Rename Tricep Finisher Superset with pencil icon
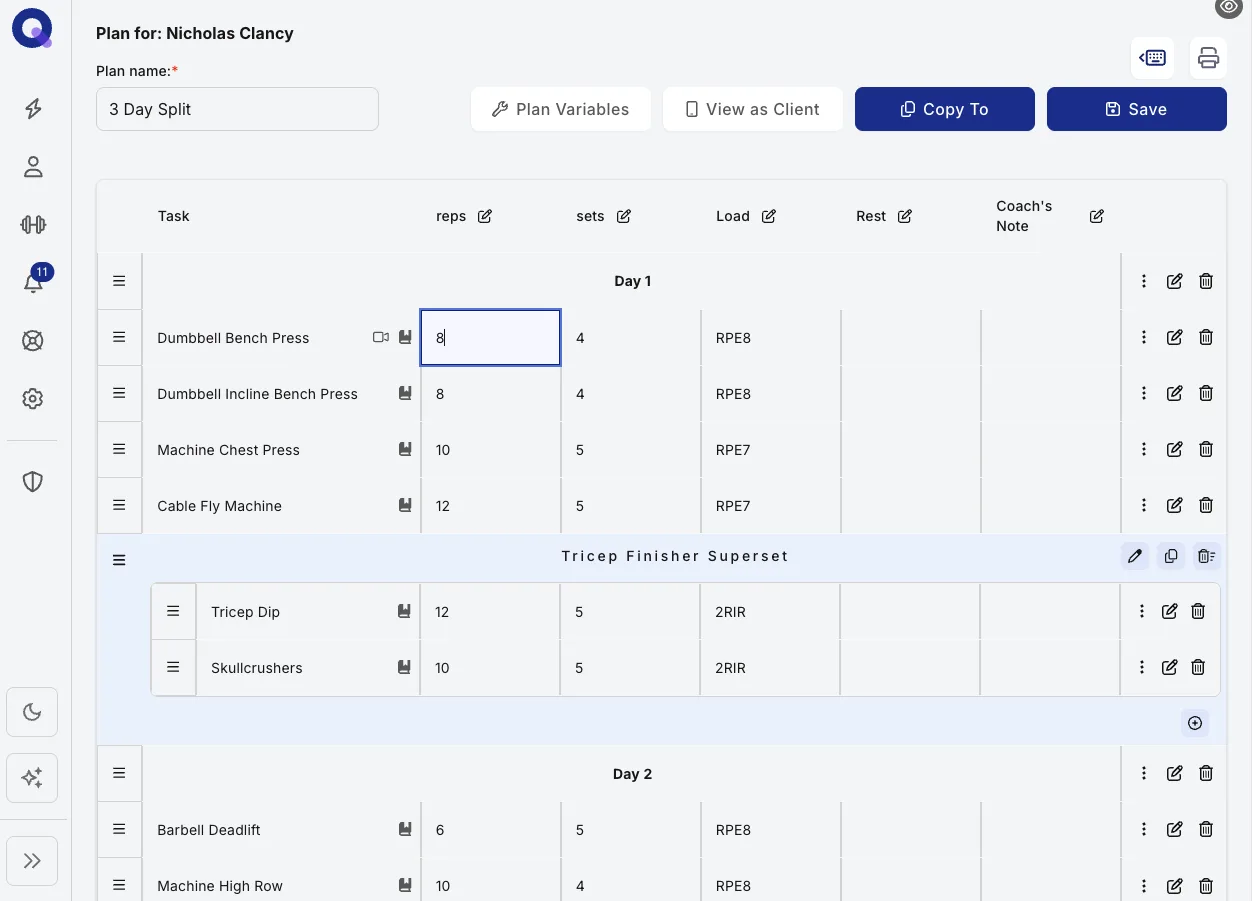 point(1135,556)
